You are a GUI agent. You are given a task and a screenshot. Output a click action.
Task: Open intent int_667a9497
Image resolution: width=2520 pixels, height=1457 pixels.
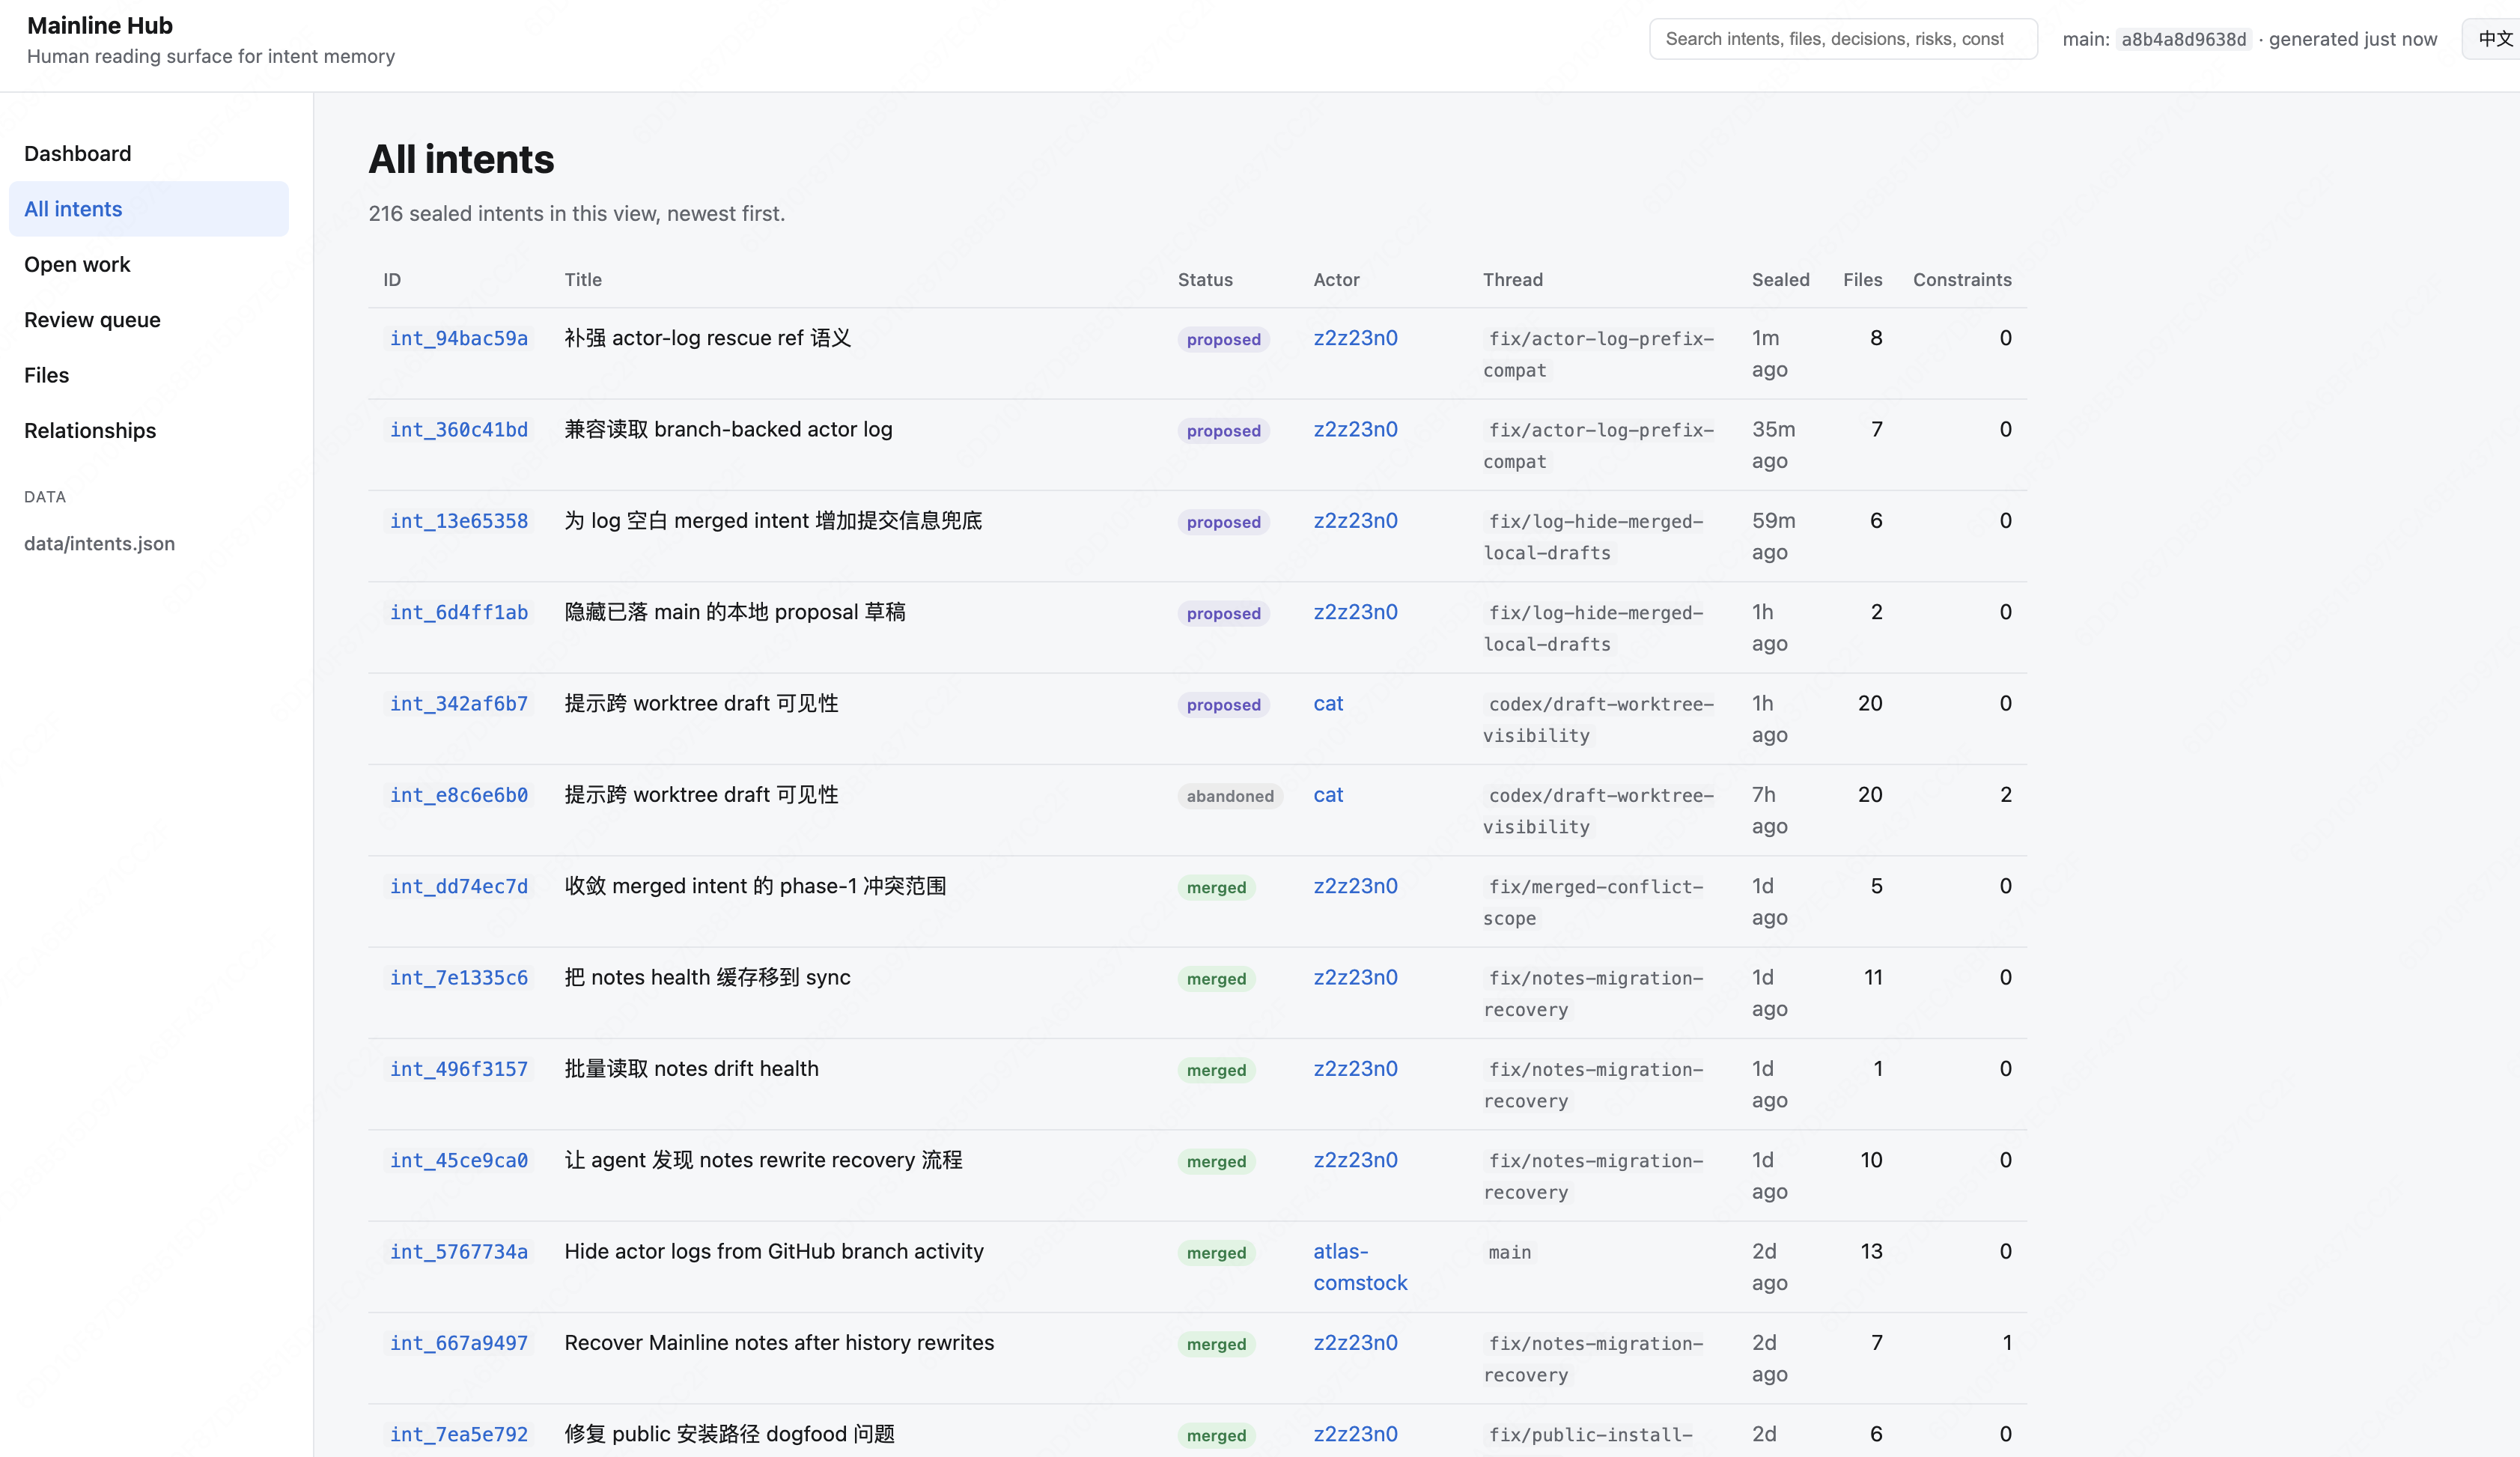[459, 1343]
